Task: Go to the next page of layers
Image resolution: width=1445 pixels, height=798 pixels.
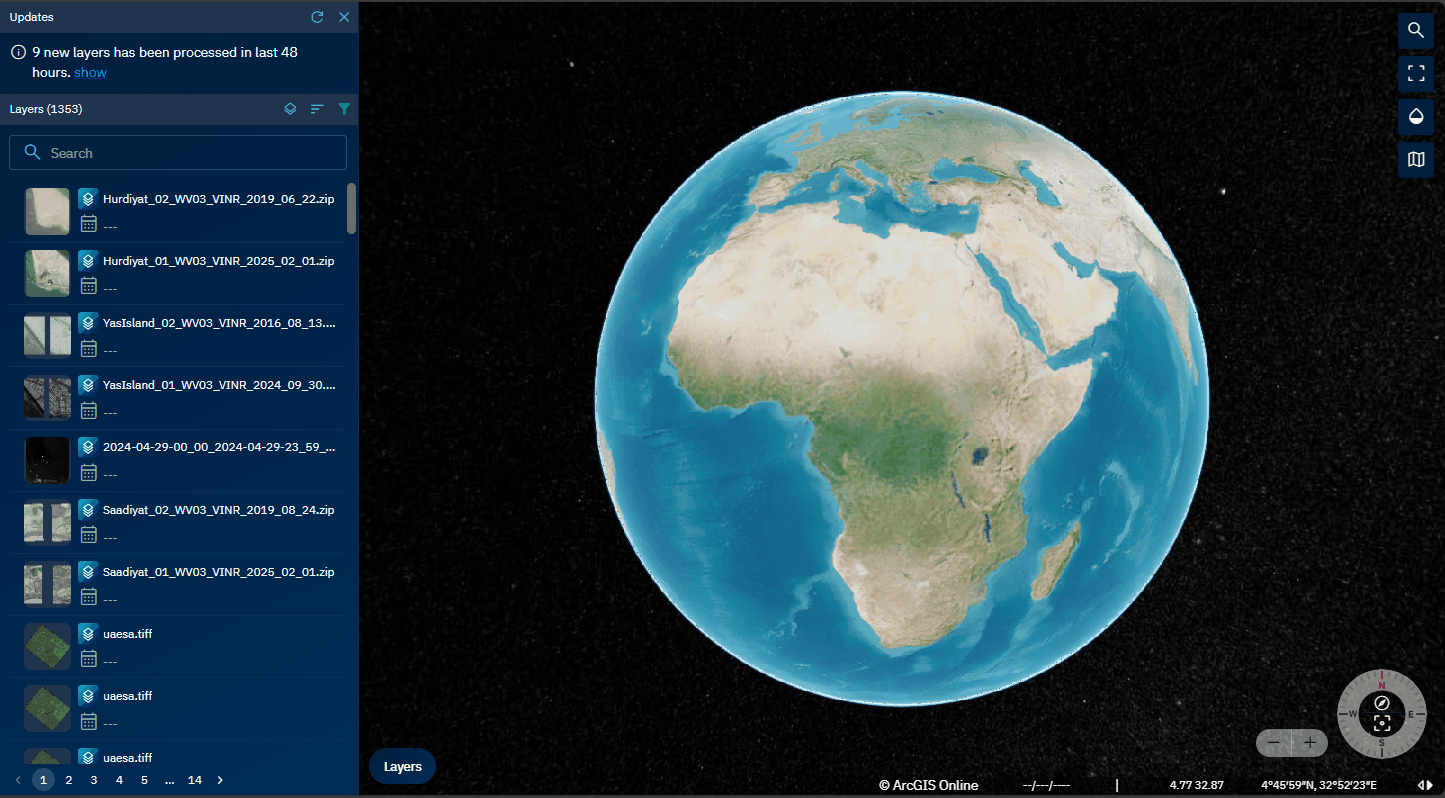Action: [x=220, y=780]
